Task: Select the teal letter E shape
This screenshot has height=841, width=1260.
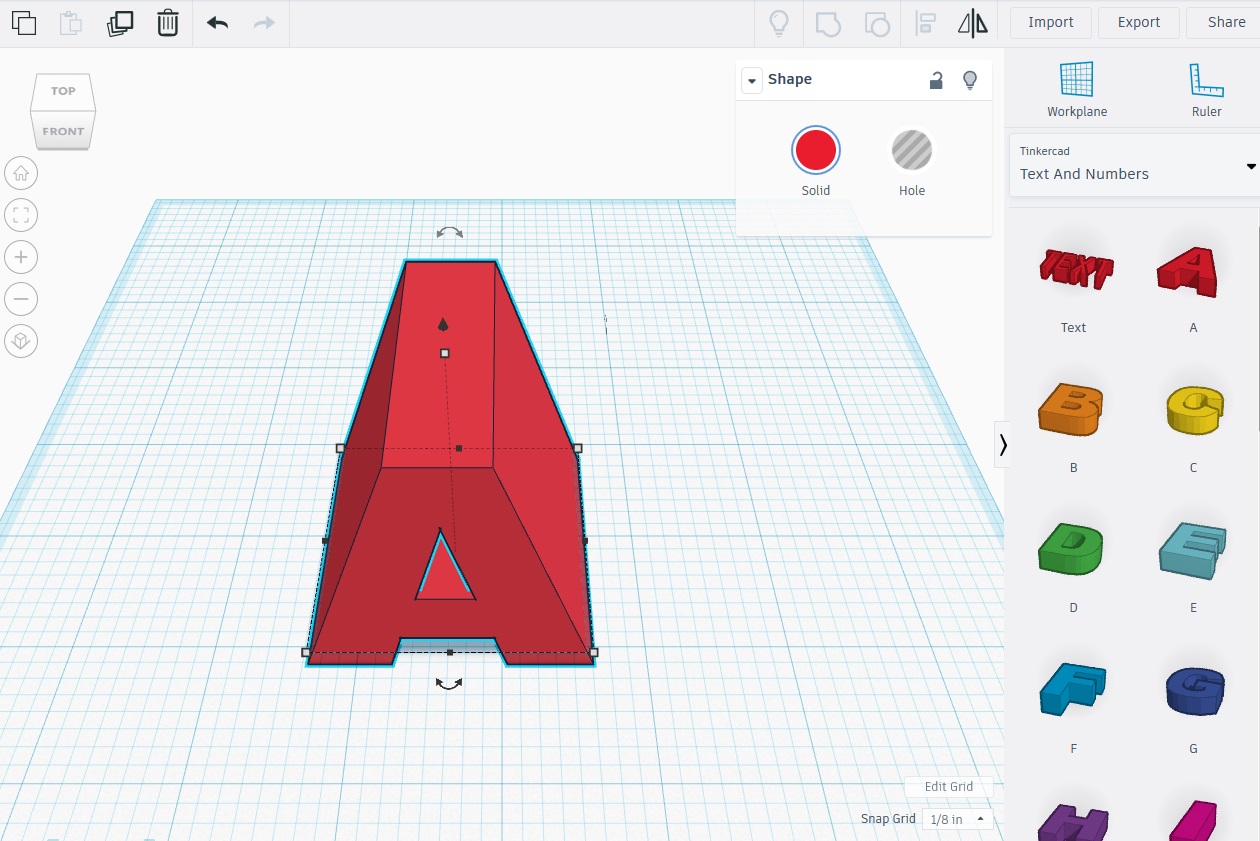Action: tap(1192, 550)
